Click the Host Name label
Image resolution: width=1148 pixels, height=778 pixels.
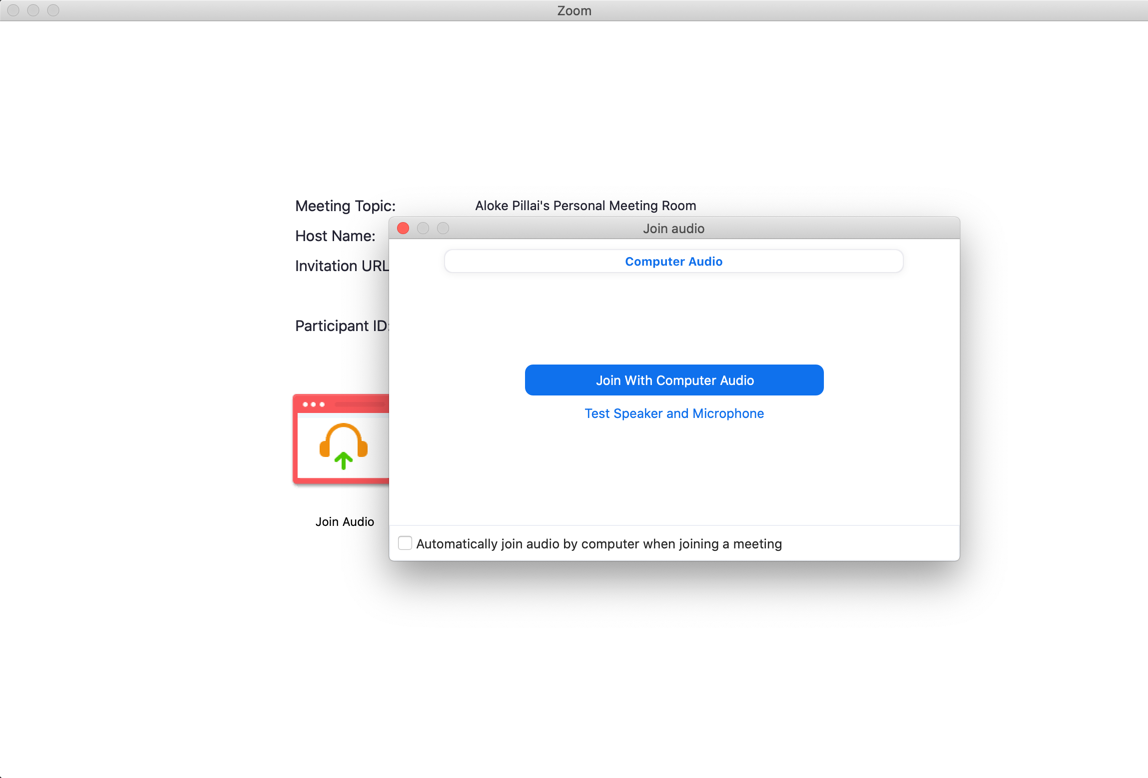335,236
